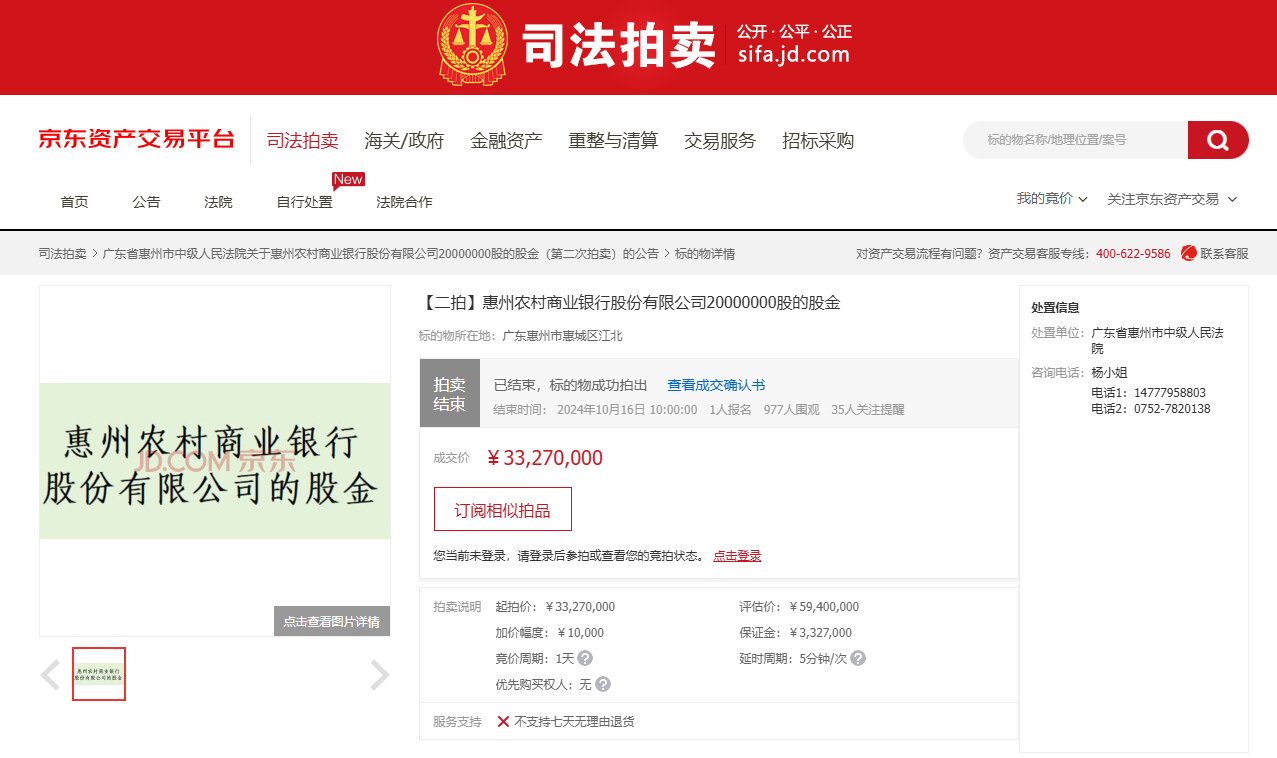Click the 35人关注提醒 text

(x=868, y=410)
